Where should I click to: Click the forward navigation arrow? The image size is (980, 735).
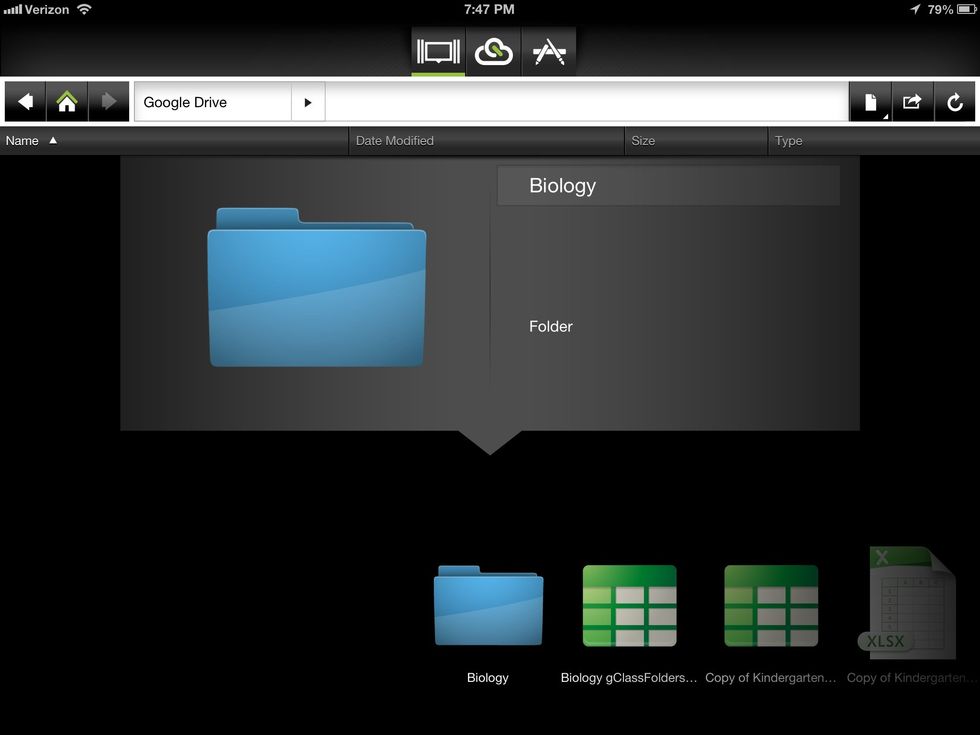click(108, 101)
